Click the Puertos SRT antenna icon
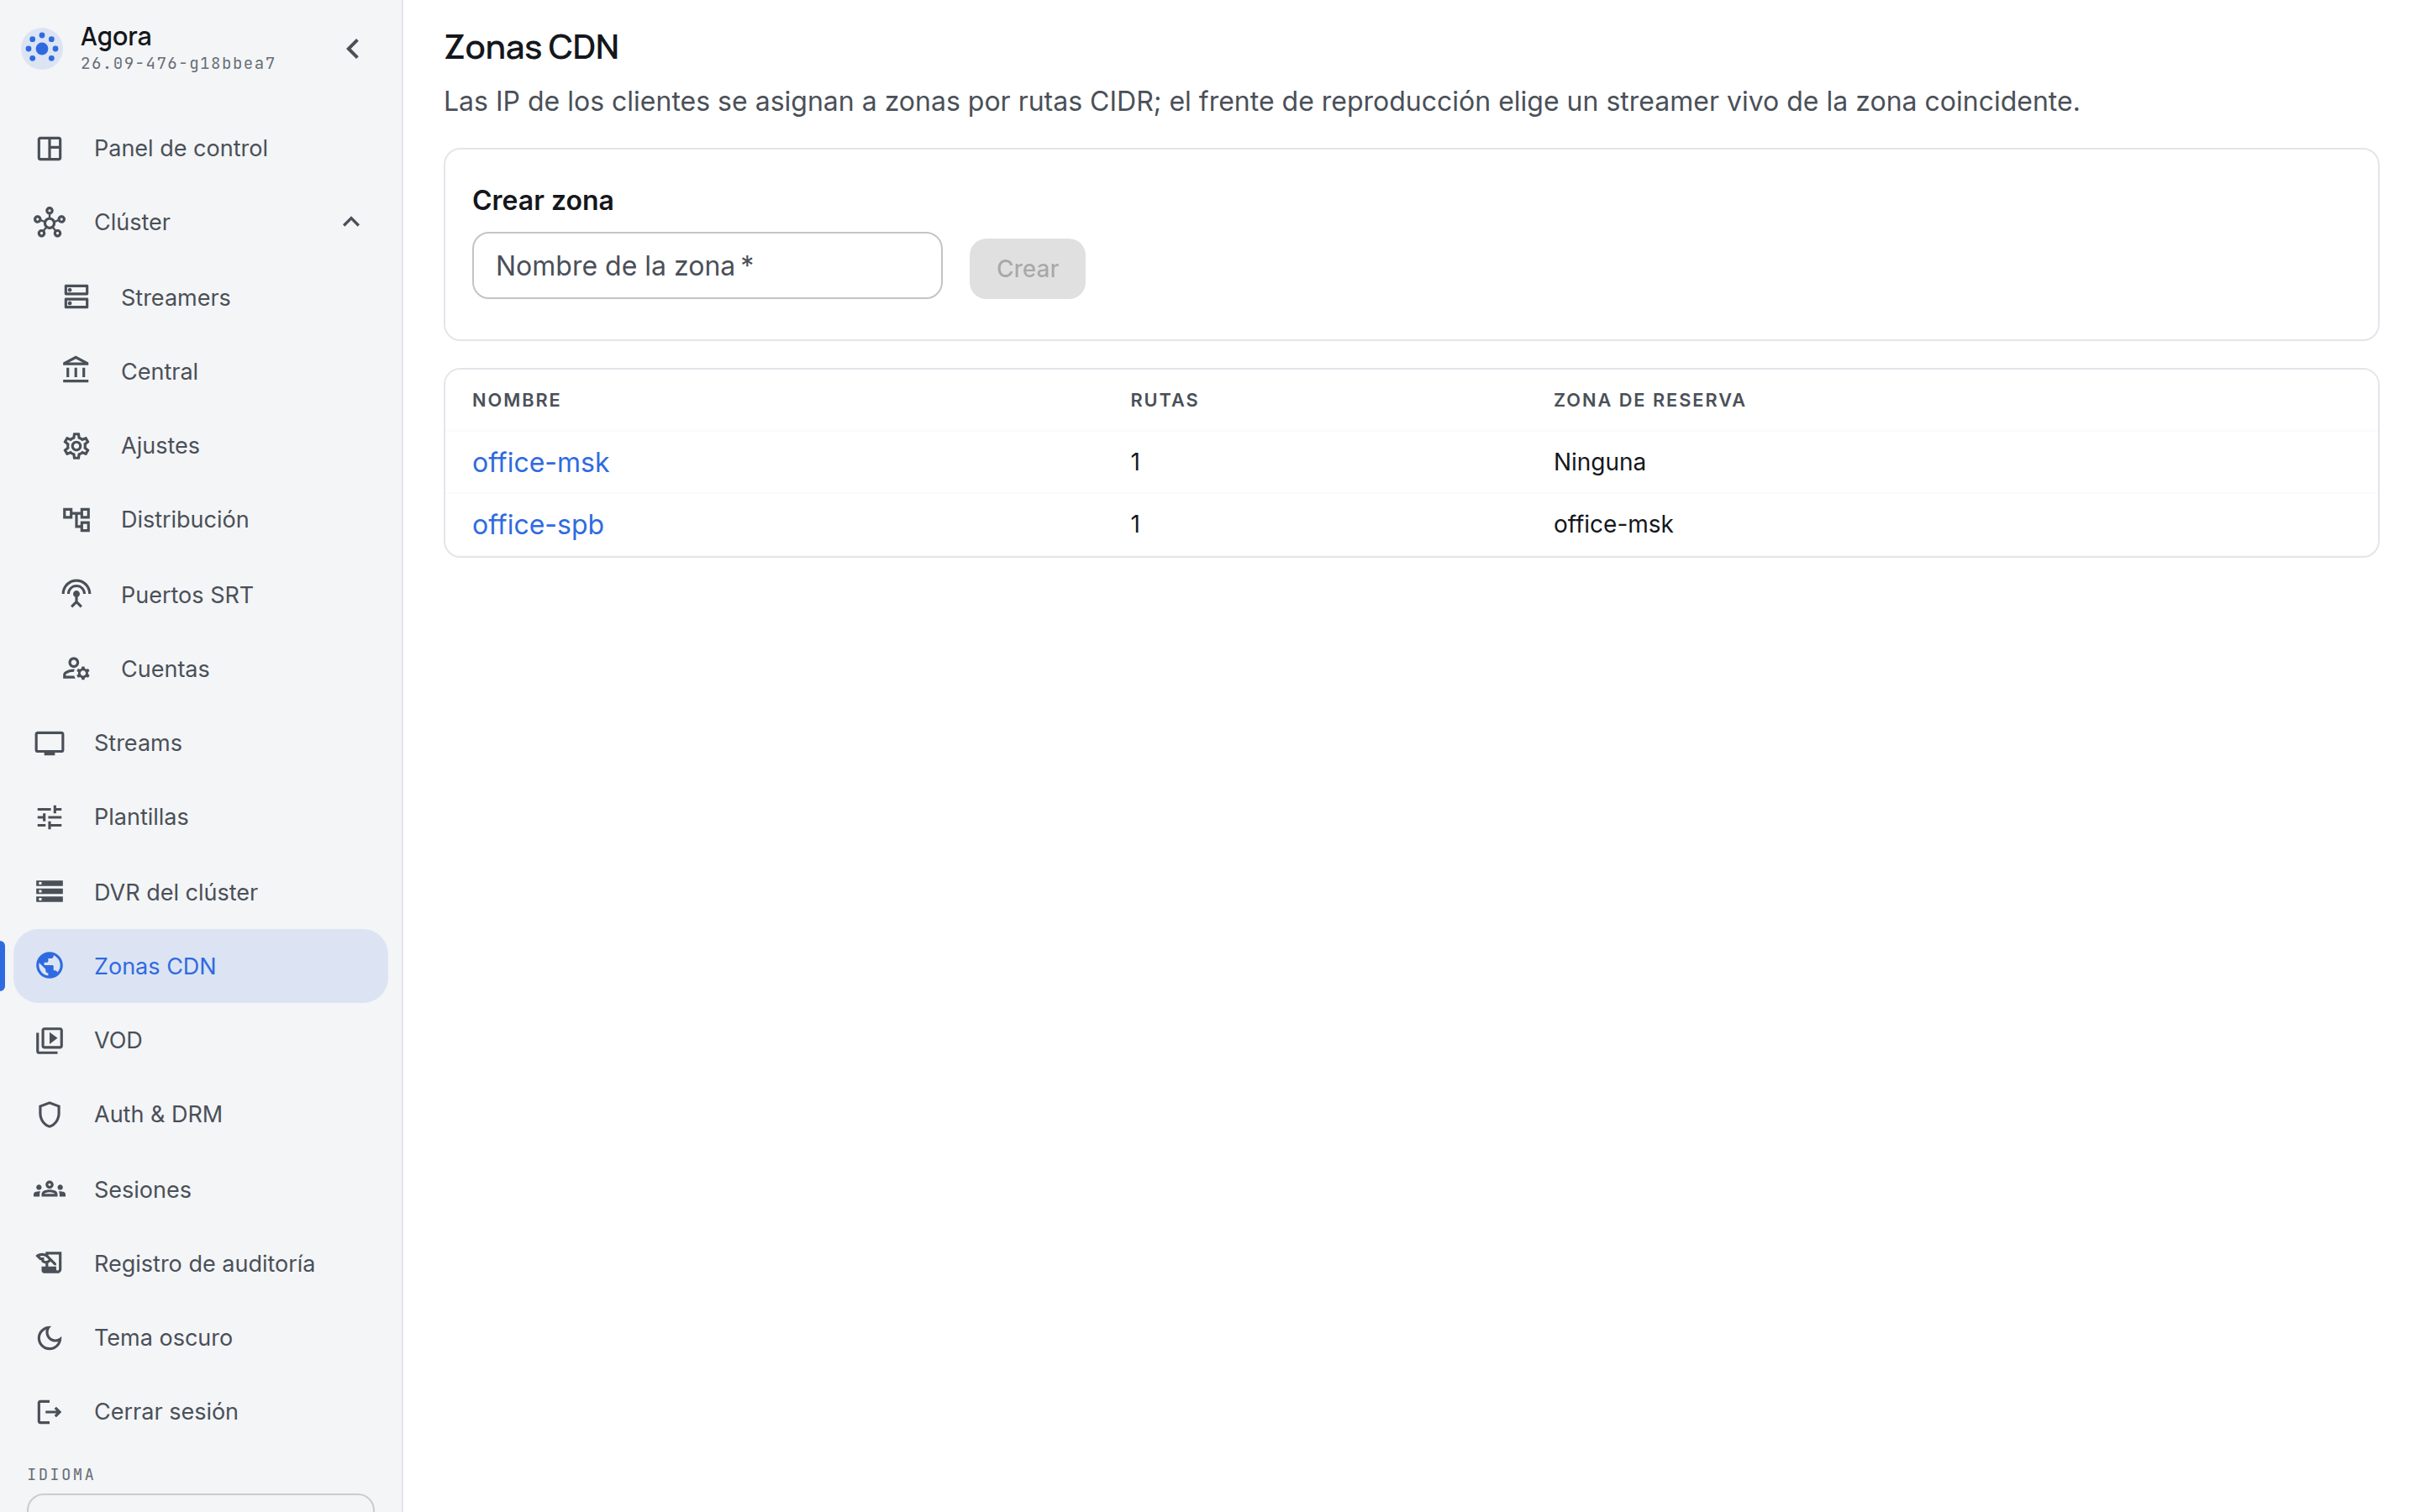Viewport: 2420px width, 1512px height. click(x=76, y=594)
